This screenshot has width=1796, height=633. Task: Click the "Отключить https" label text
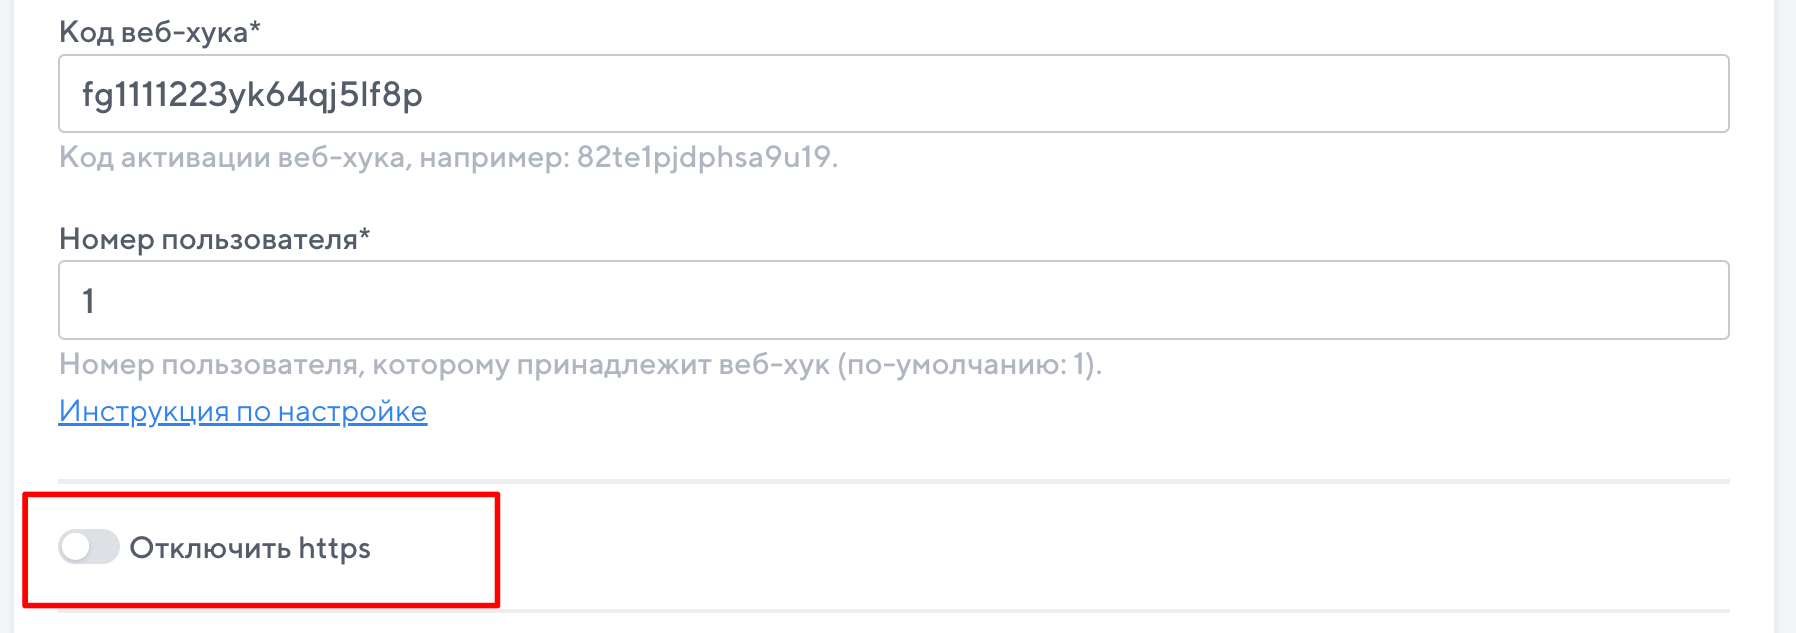pyautogui.click(x=249, y=548)
